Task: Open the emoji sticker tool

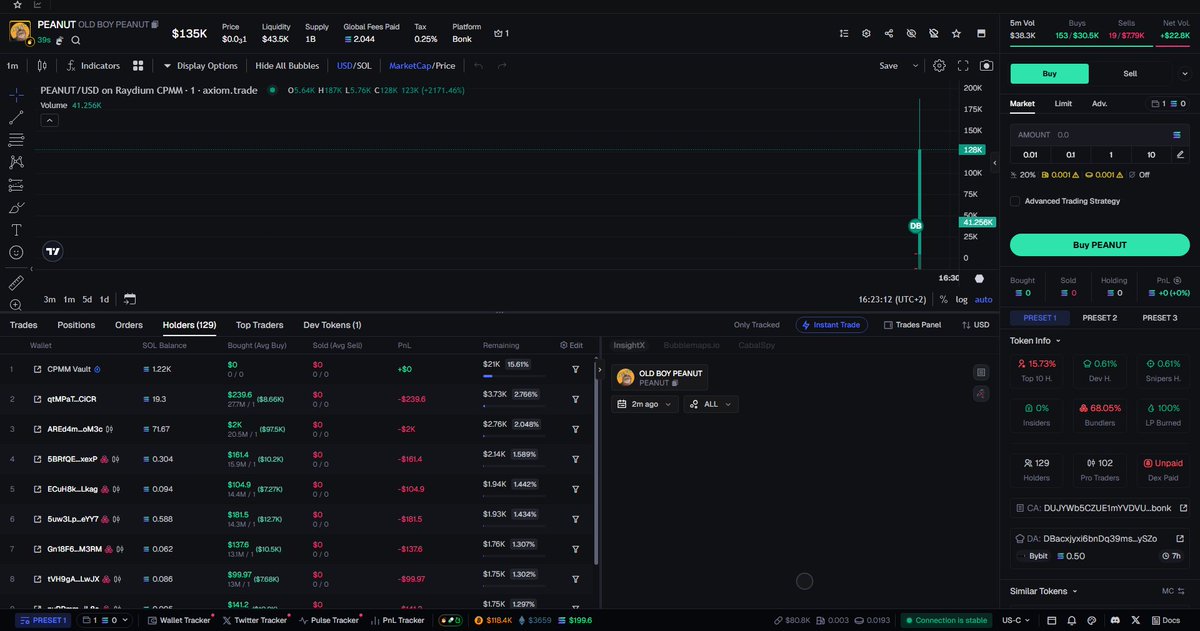Action: click(x=16, y=253)
